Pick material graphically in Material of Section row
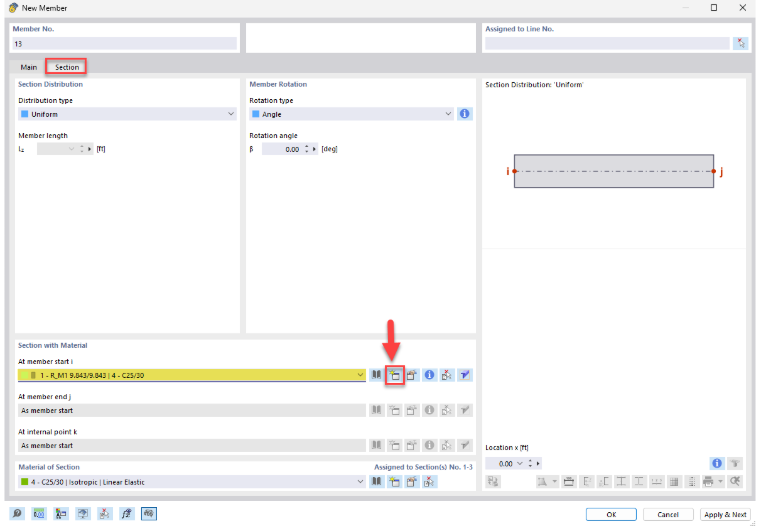760x526 pixels. pos(429,481)
